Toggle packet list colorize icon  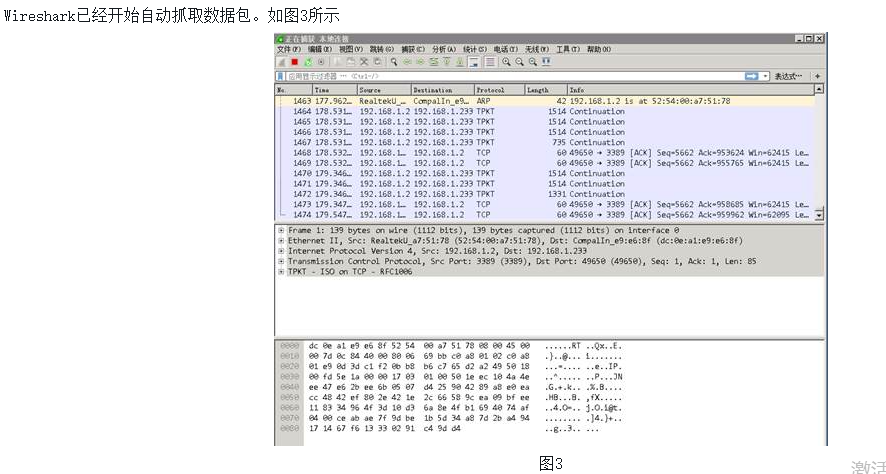(490, 62)
